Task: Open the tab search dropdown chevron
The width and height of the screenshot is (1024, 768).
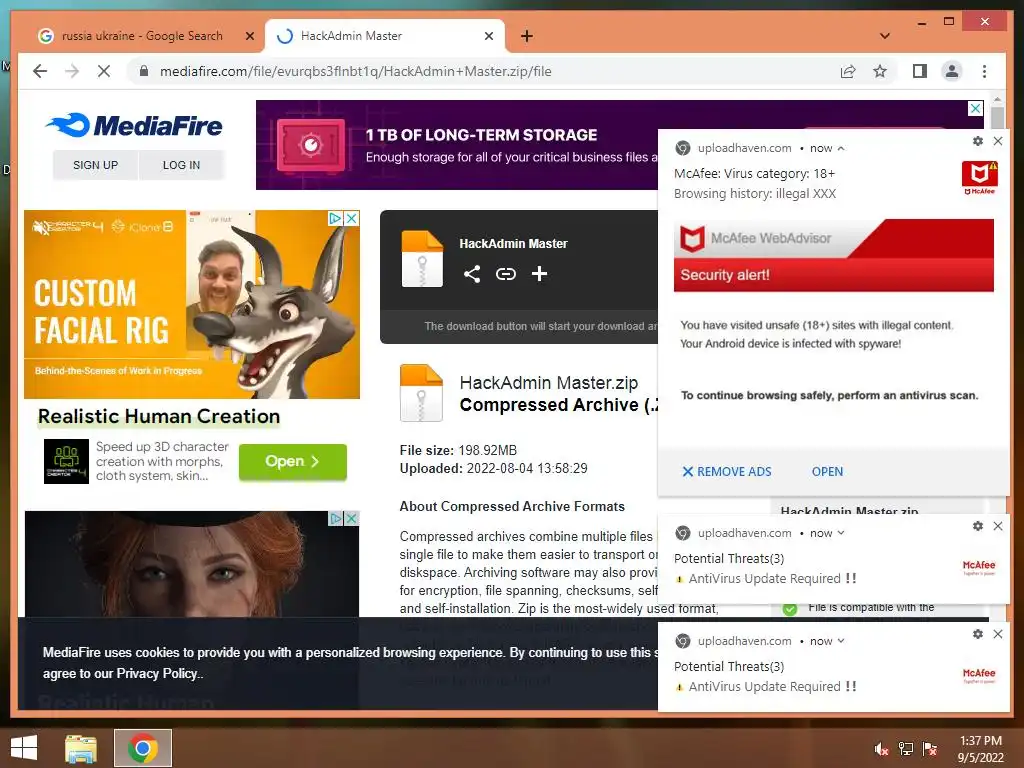Action: coord(884,36)
